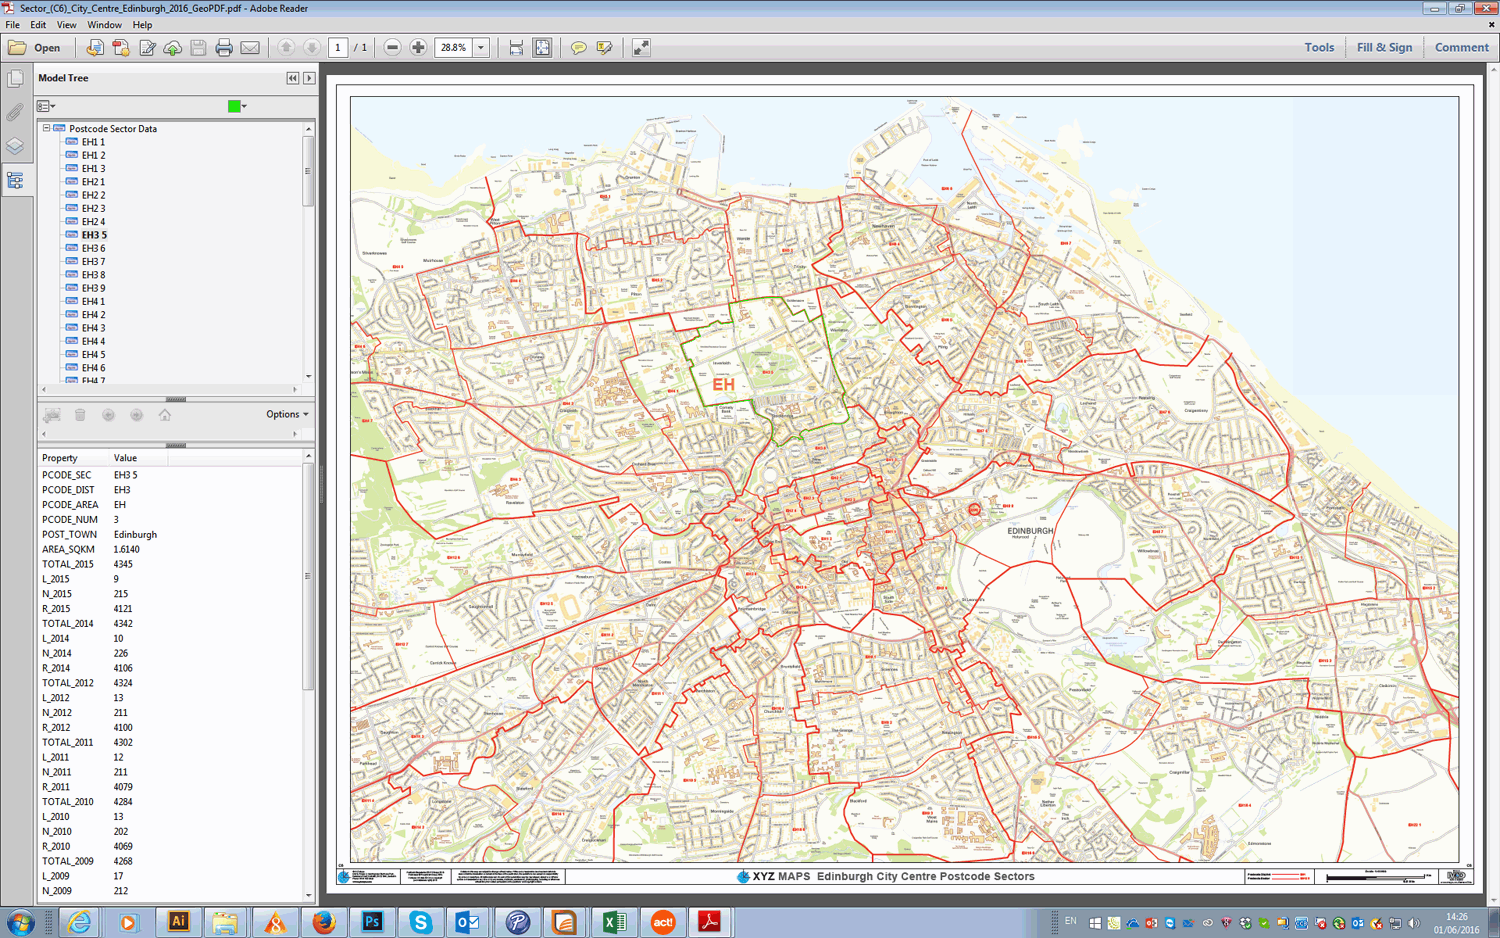Add a sticky note comment

click(x=578, y=47)
